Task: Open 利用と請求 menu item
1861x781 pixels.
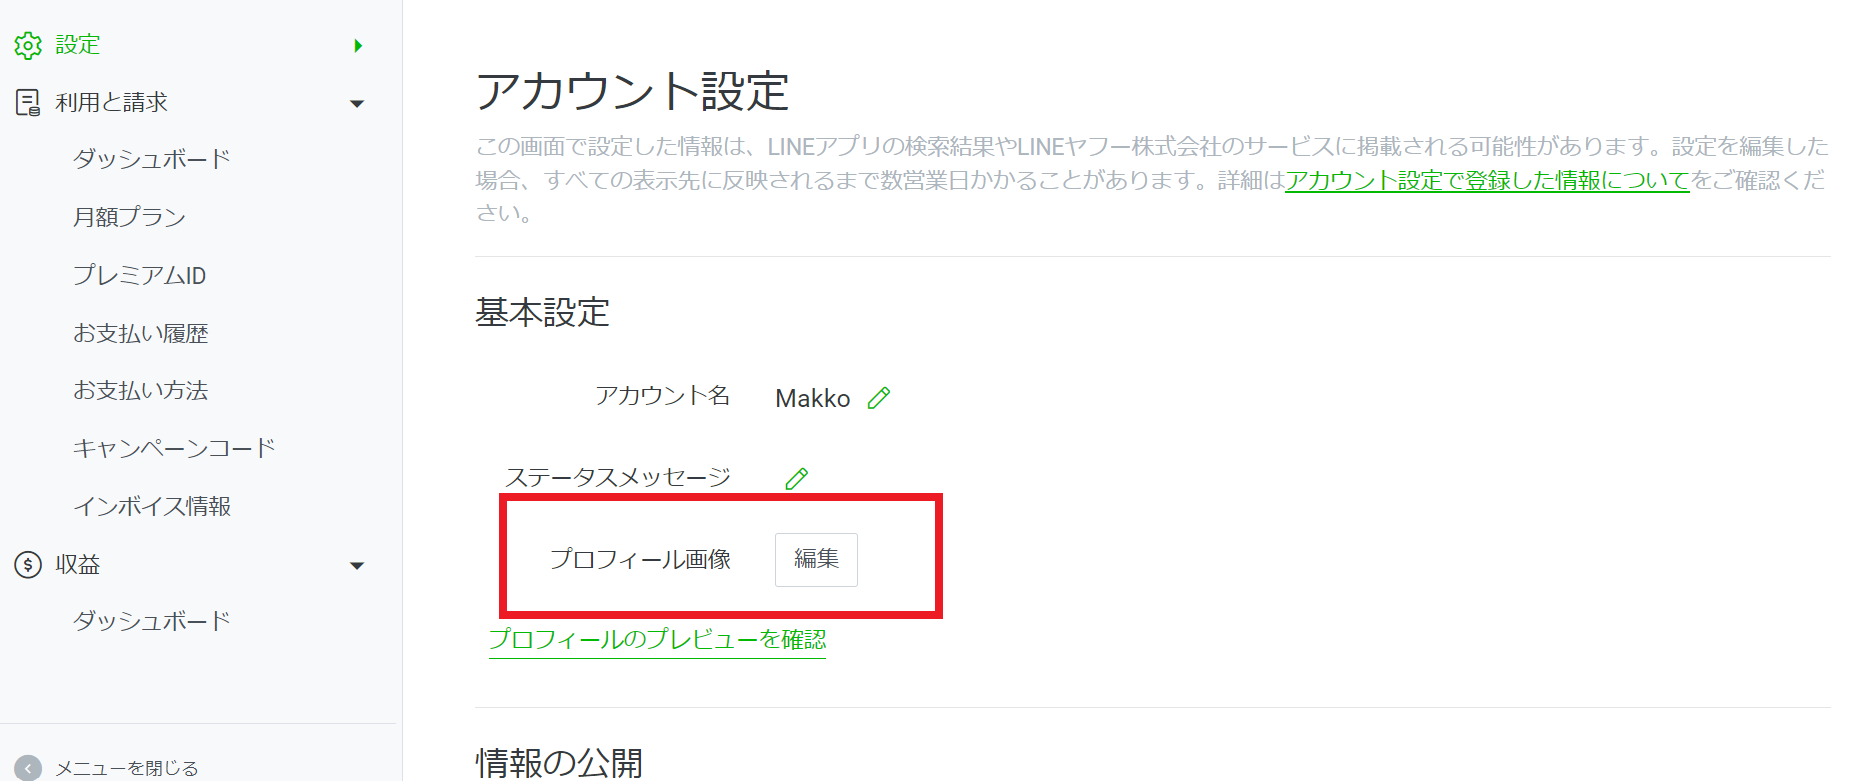Action: tap(111, 102)
